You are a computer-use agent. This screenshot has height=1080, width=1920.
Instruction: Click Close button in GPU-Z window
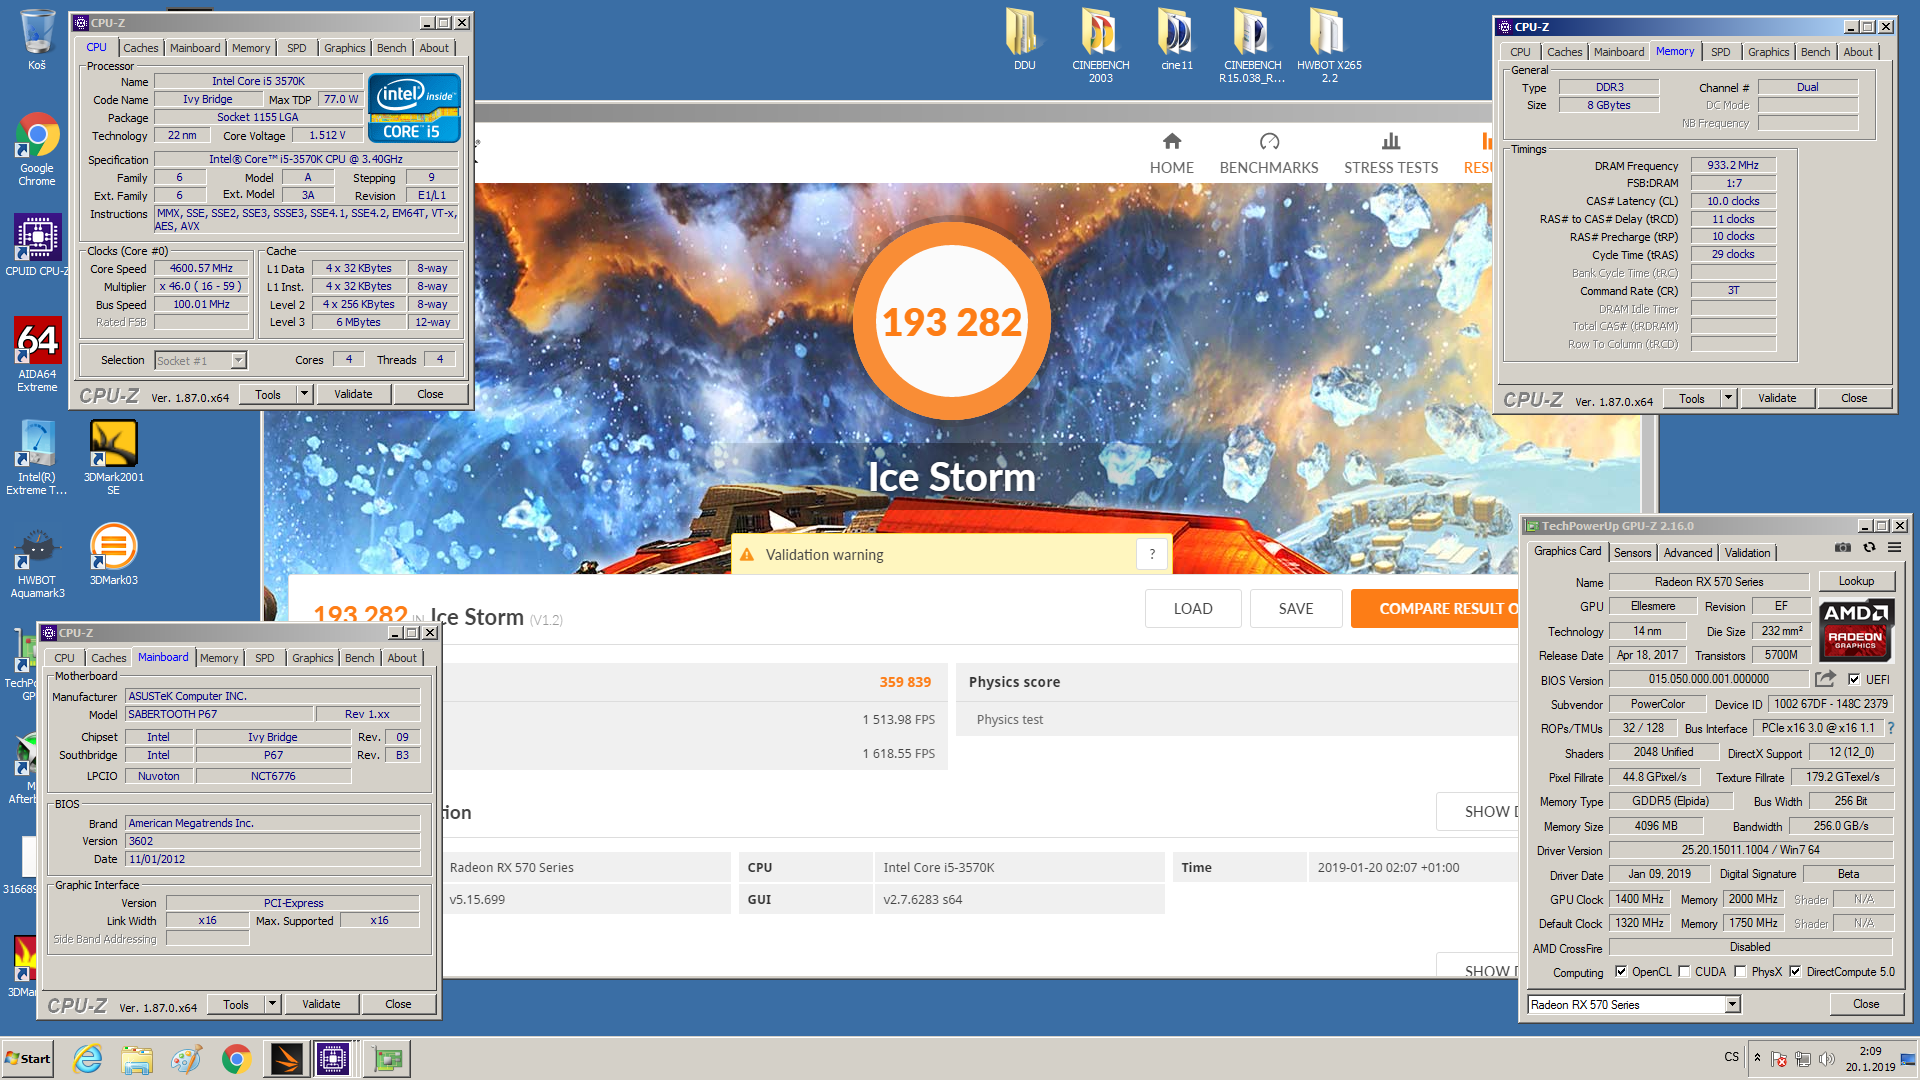pos(1866,1004)
